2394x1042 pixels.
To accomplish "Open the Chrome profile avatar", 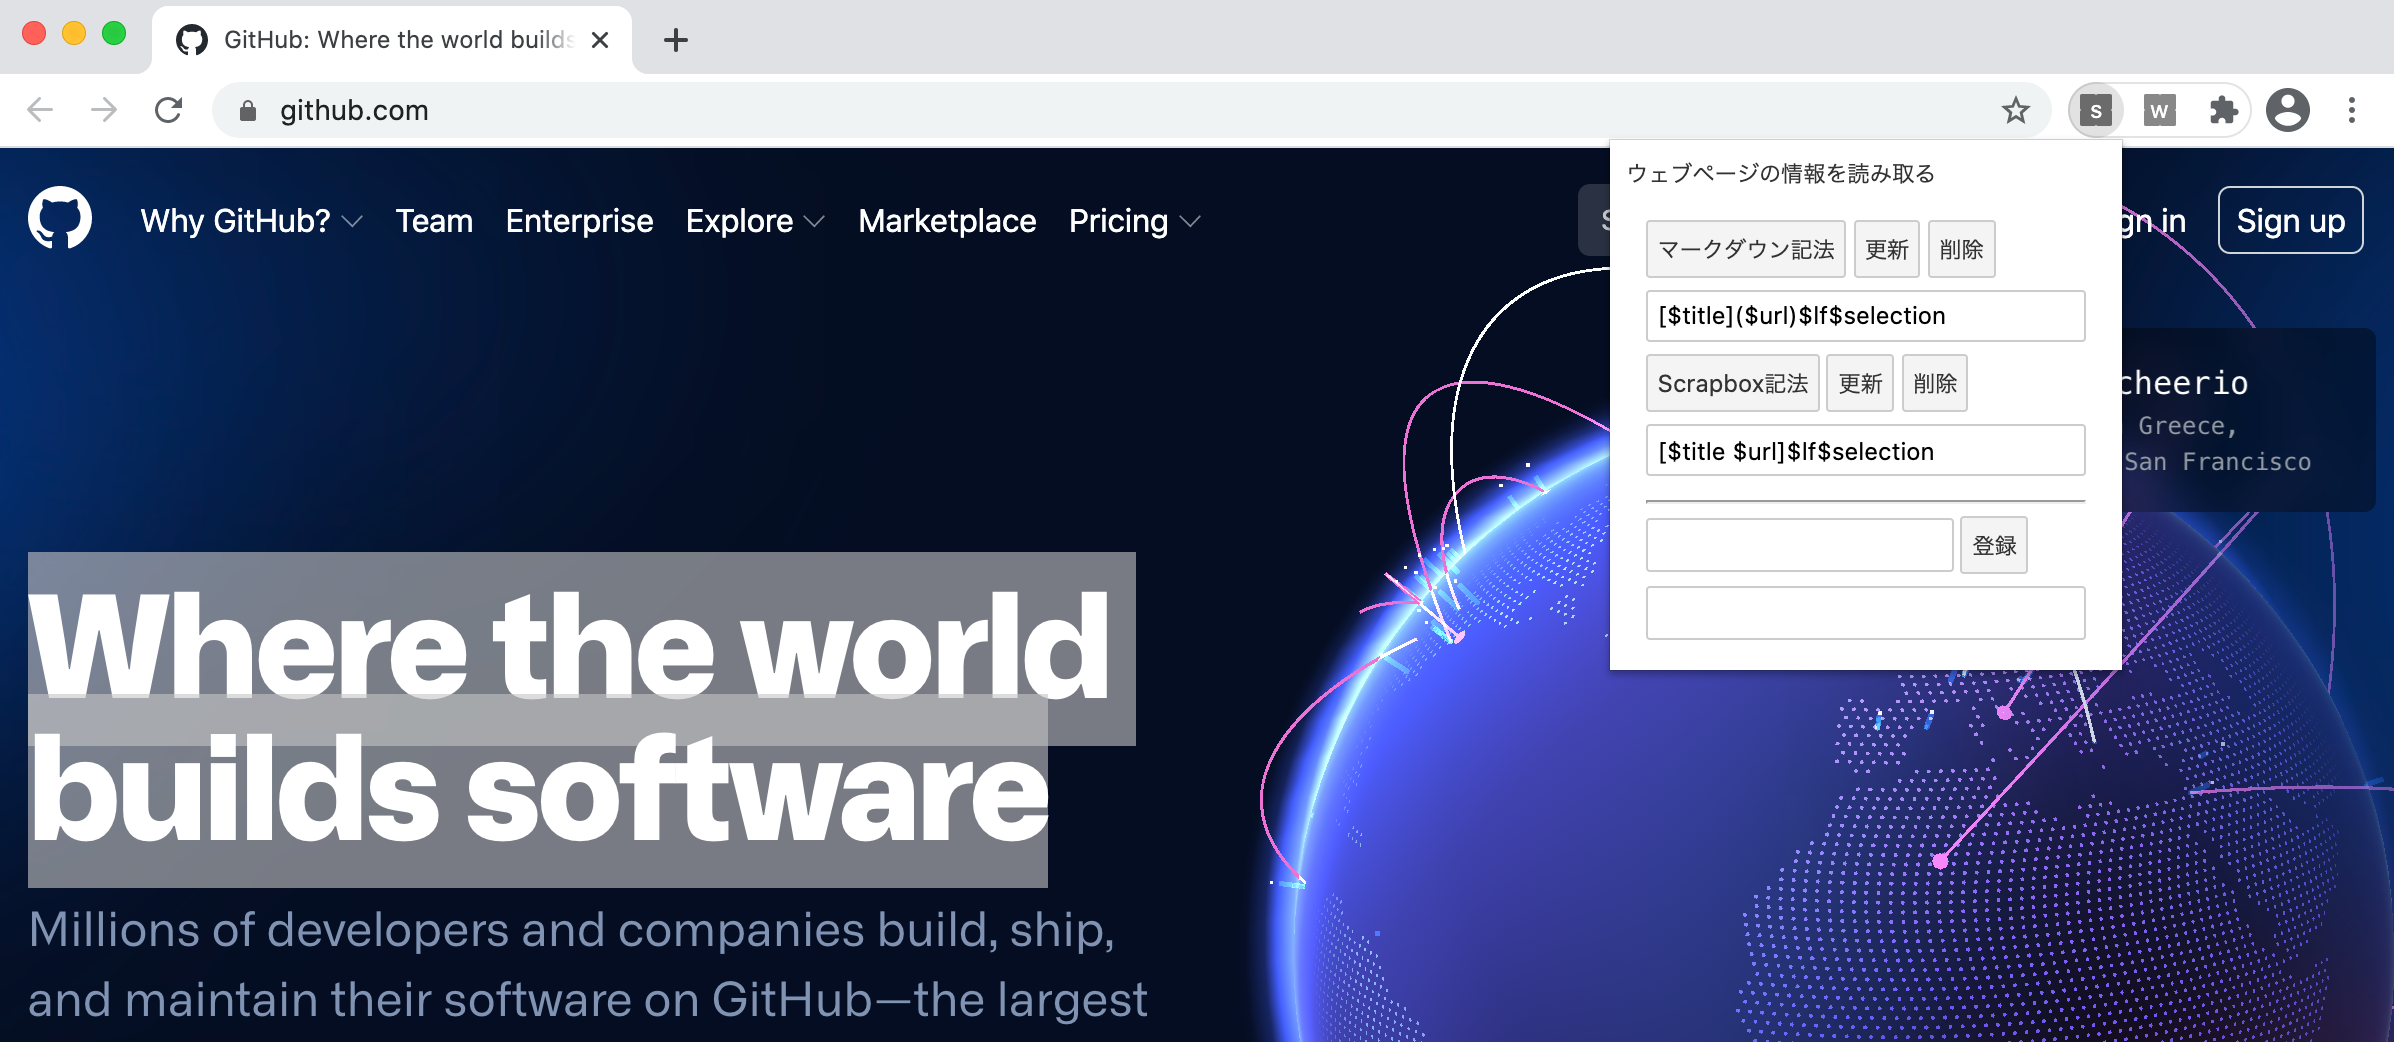I will pos(2288,110).
